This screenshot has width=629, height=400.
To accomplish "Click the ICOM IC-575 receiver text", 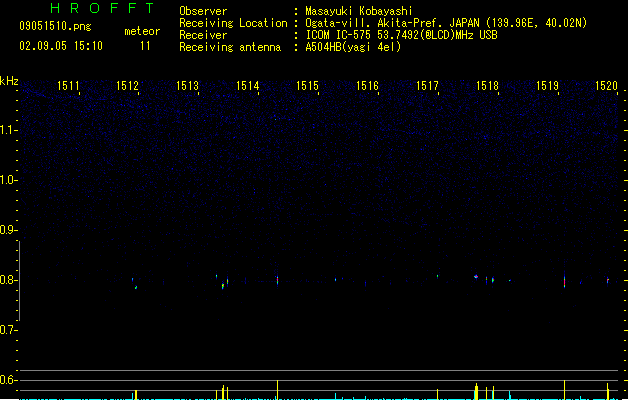I will [402, 35].
